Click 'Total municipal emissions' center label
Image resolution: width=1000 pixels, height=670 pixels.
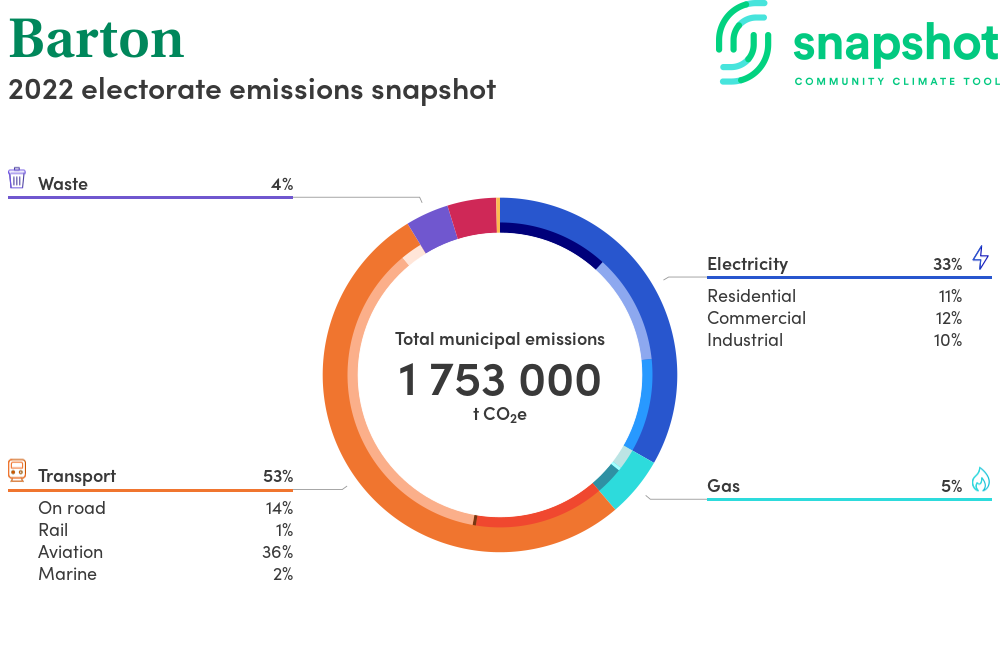pos(500,339)
